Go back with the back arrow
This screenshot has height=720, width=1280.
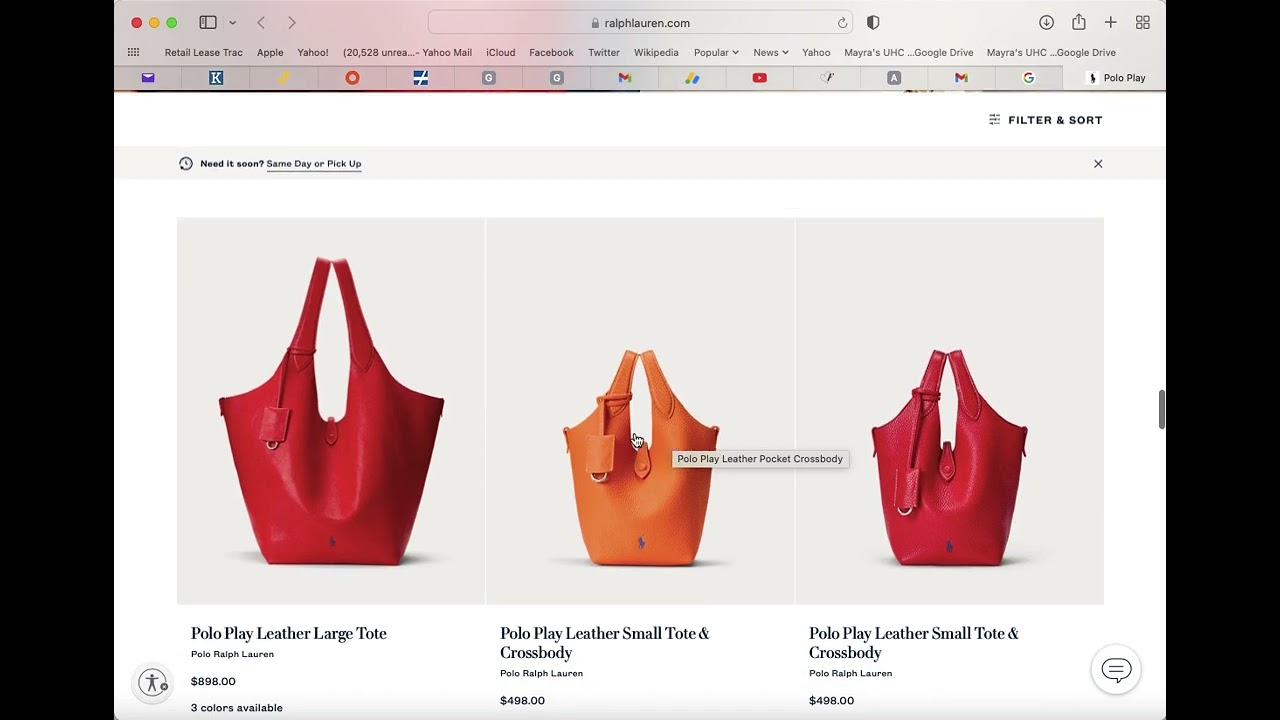[261, 22]
